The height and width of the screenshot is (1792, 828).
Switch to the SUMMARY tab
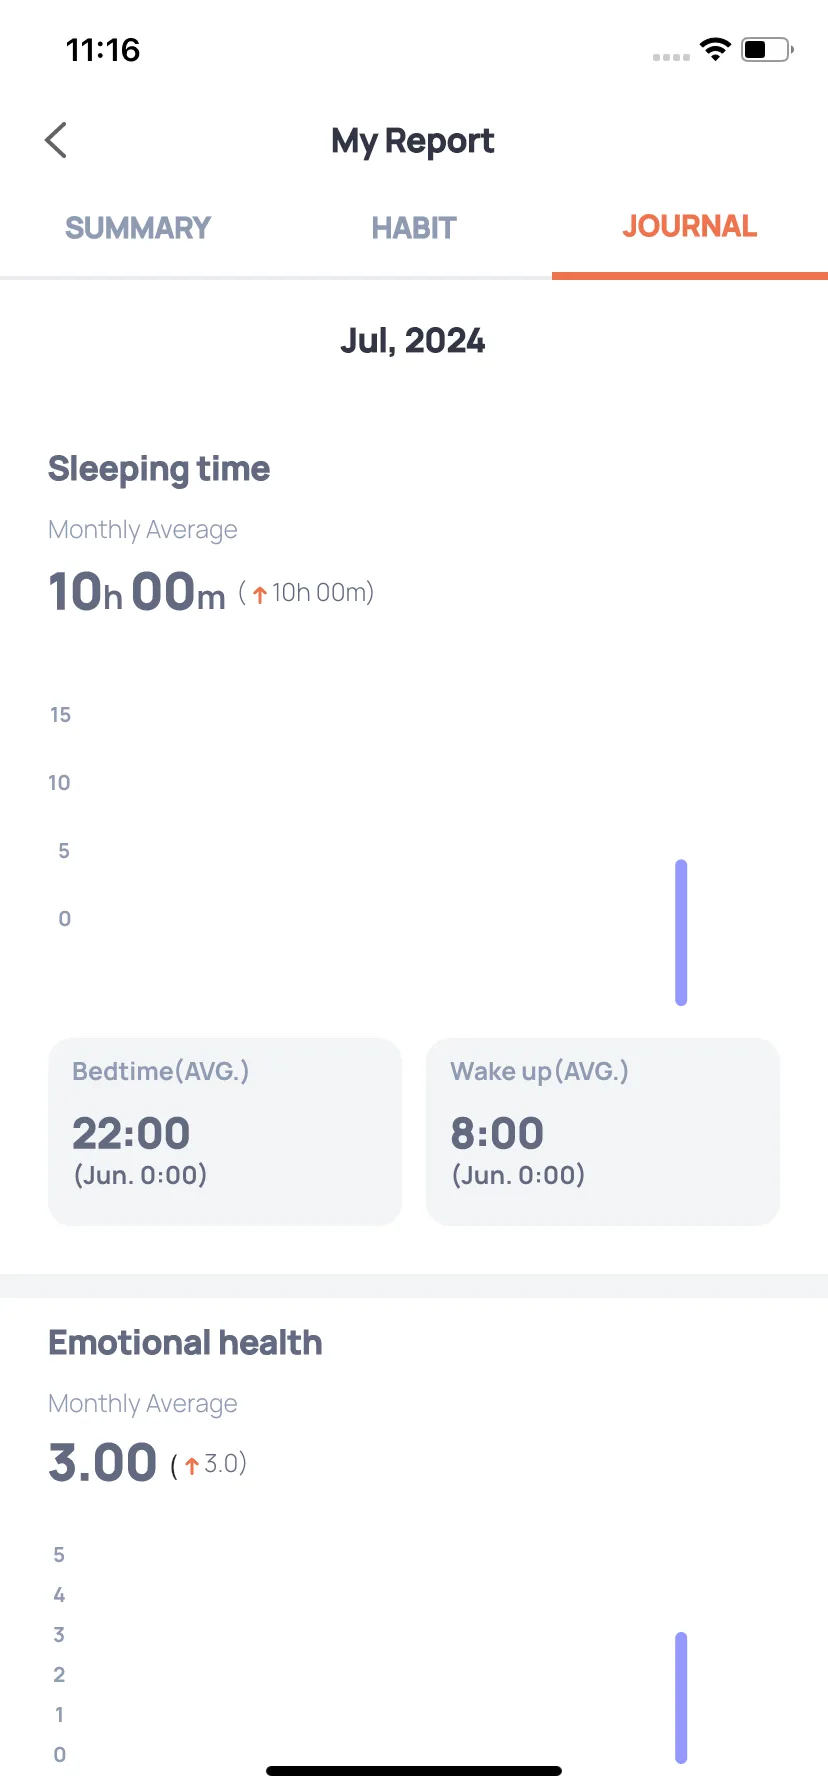[138, 228]
